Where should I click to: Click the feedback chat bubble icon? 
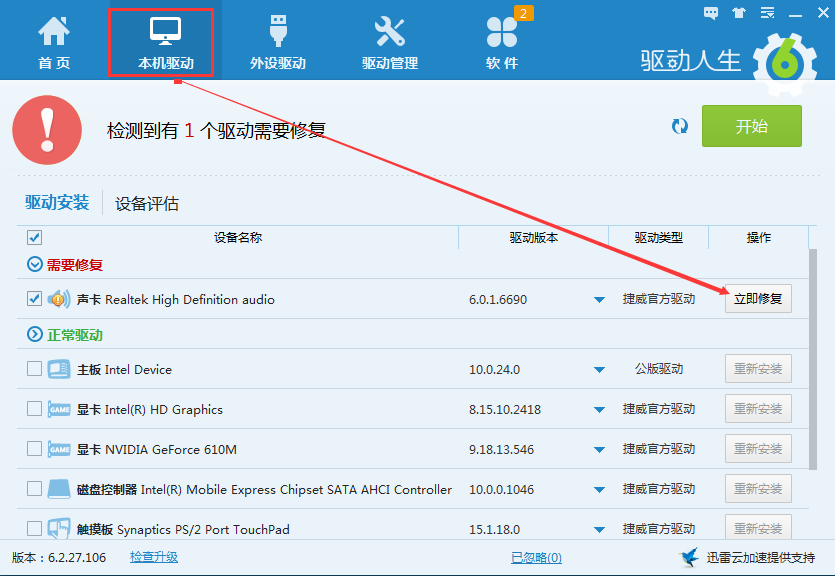pyautogui.click(x=710, y=13)
